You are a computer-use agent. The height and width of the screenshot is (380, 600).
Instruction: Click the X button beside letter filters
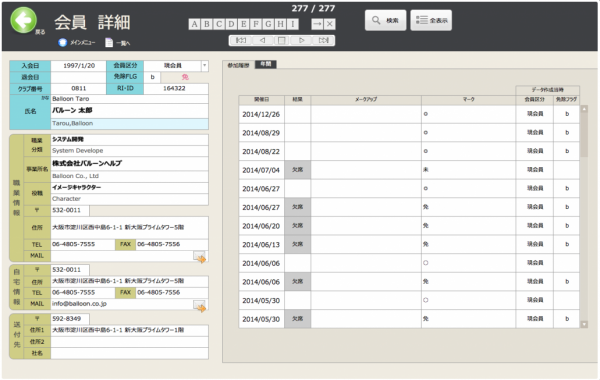(x=329, y=24)
